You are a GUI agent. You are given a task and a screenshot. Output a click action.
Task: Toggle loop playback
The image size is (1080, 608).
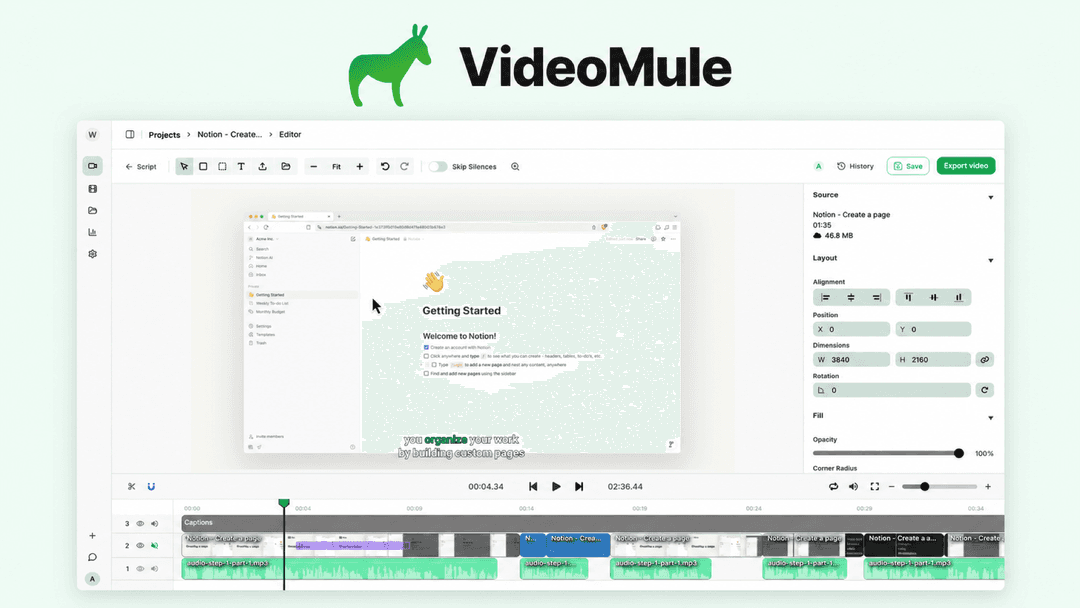[x=833, y=487]
